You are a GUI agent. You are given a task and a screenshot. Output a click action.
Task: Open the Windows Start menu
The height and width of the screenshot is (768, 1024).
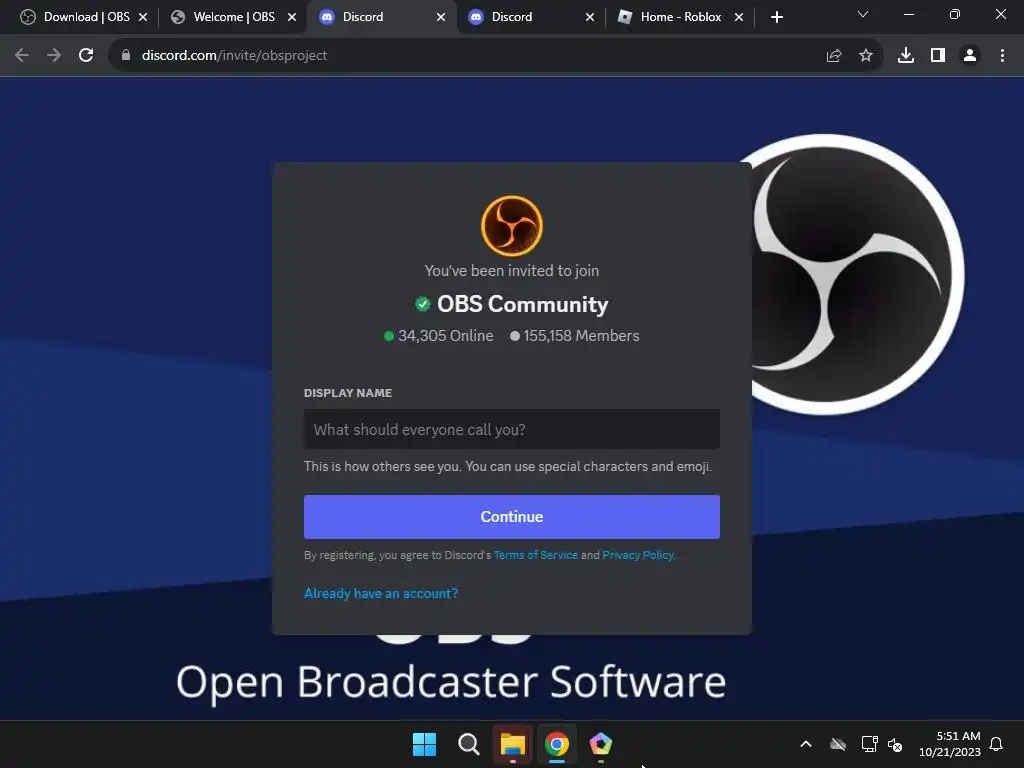(x=424, y=744)
